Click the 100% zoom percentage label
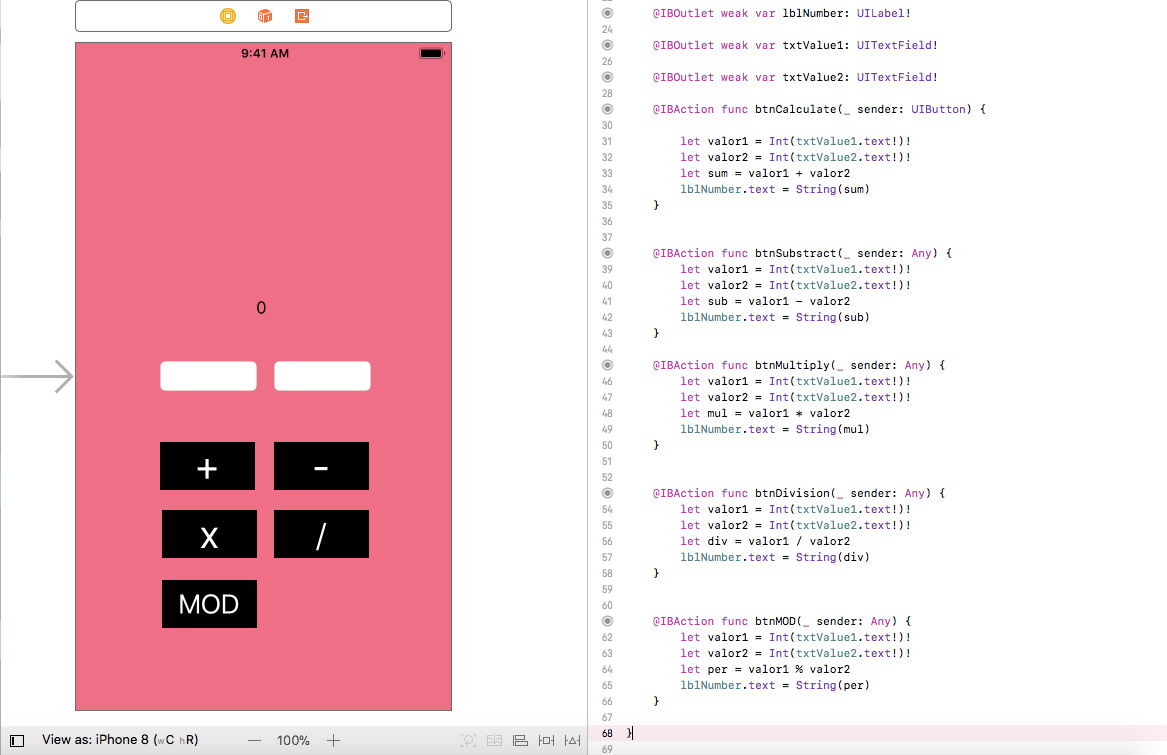 (292, 740)
